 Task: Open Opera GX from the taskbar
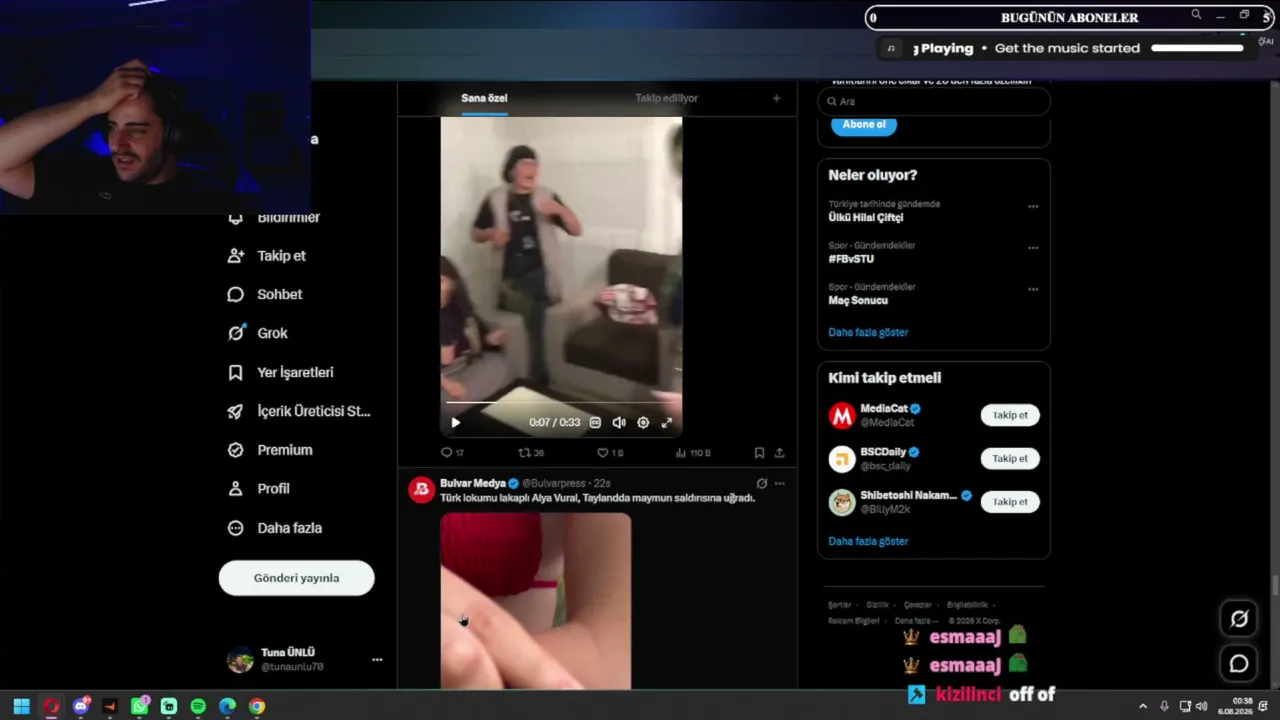point(51,706)
